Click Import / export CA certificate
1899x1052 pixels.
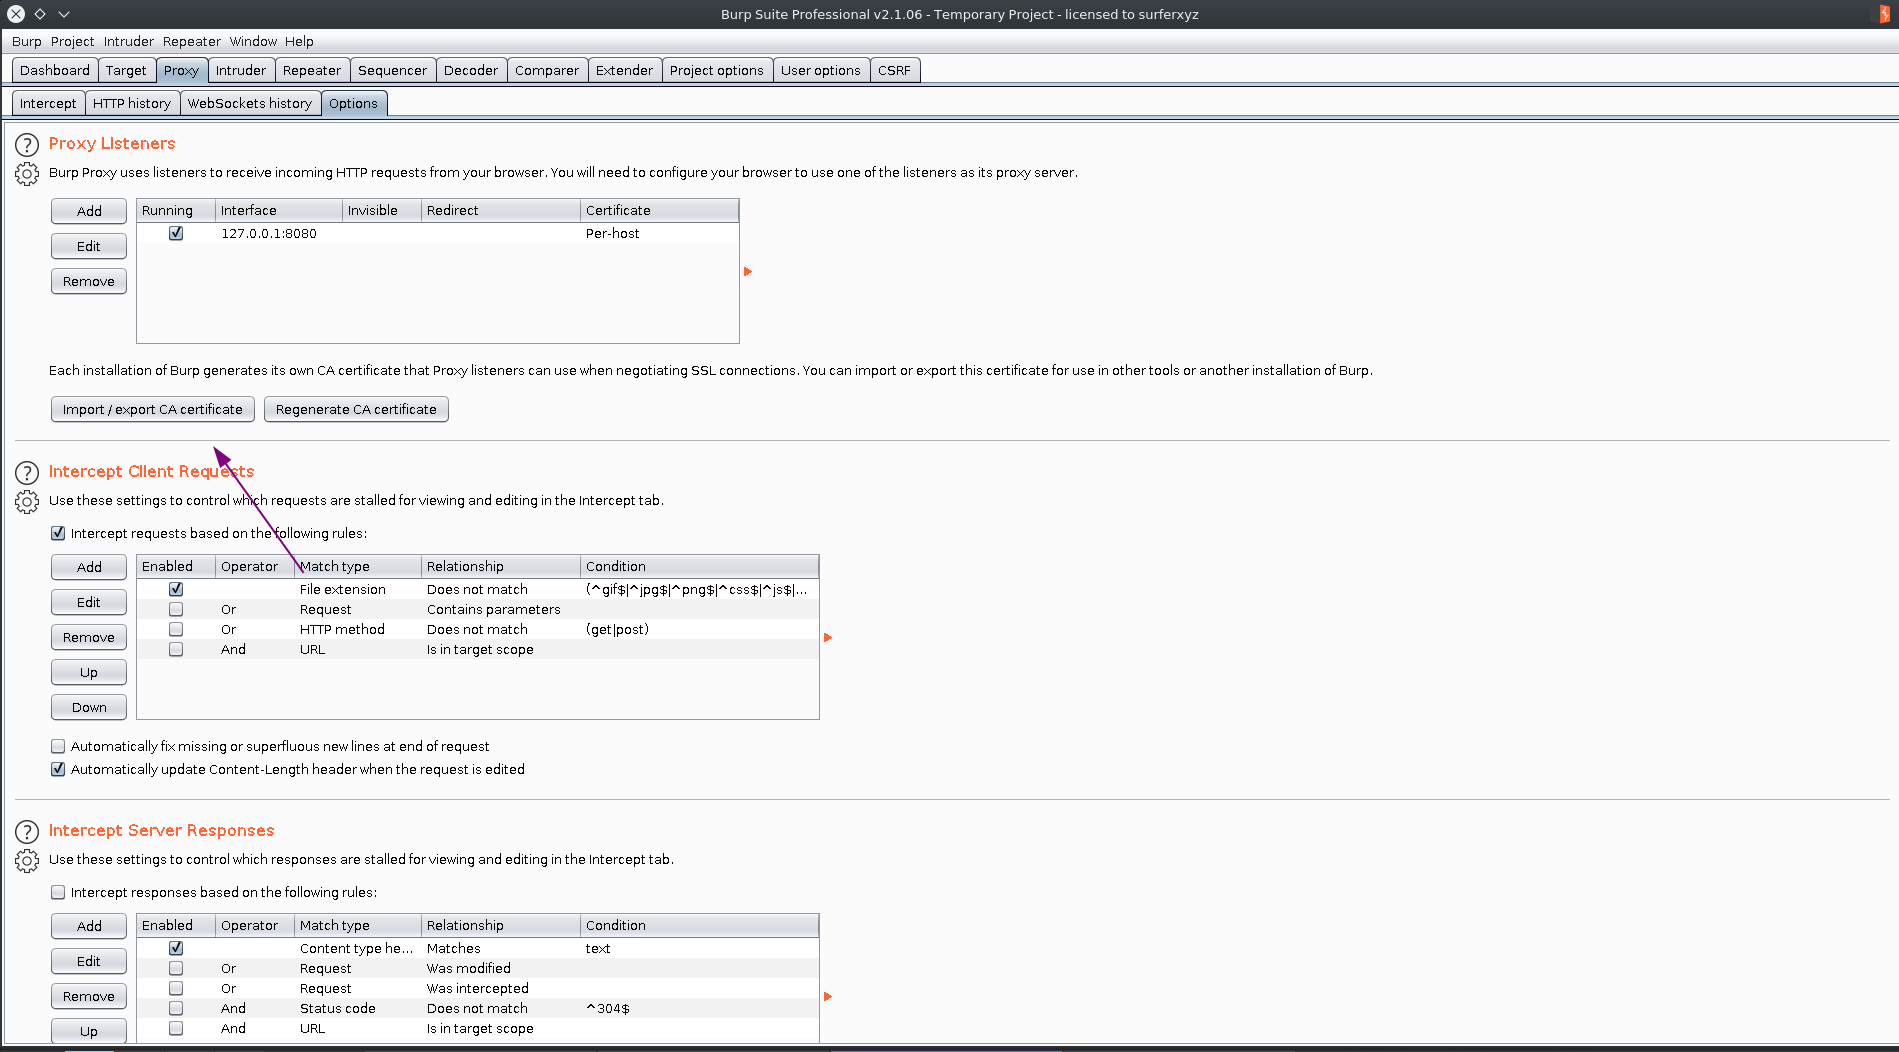point(153,409)
